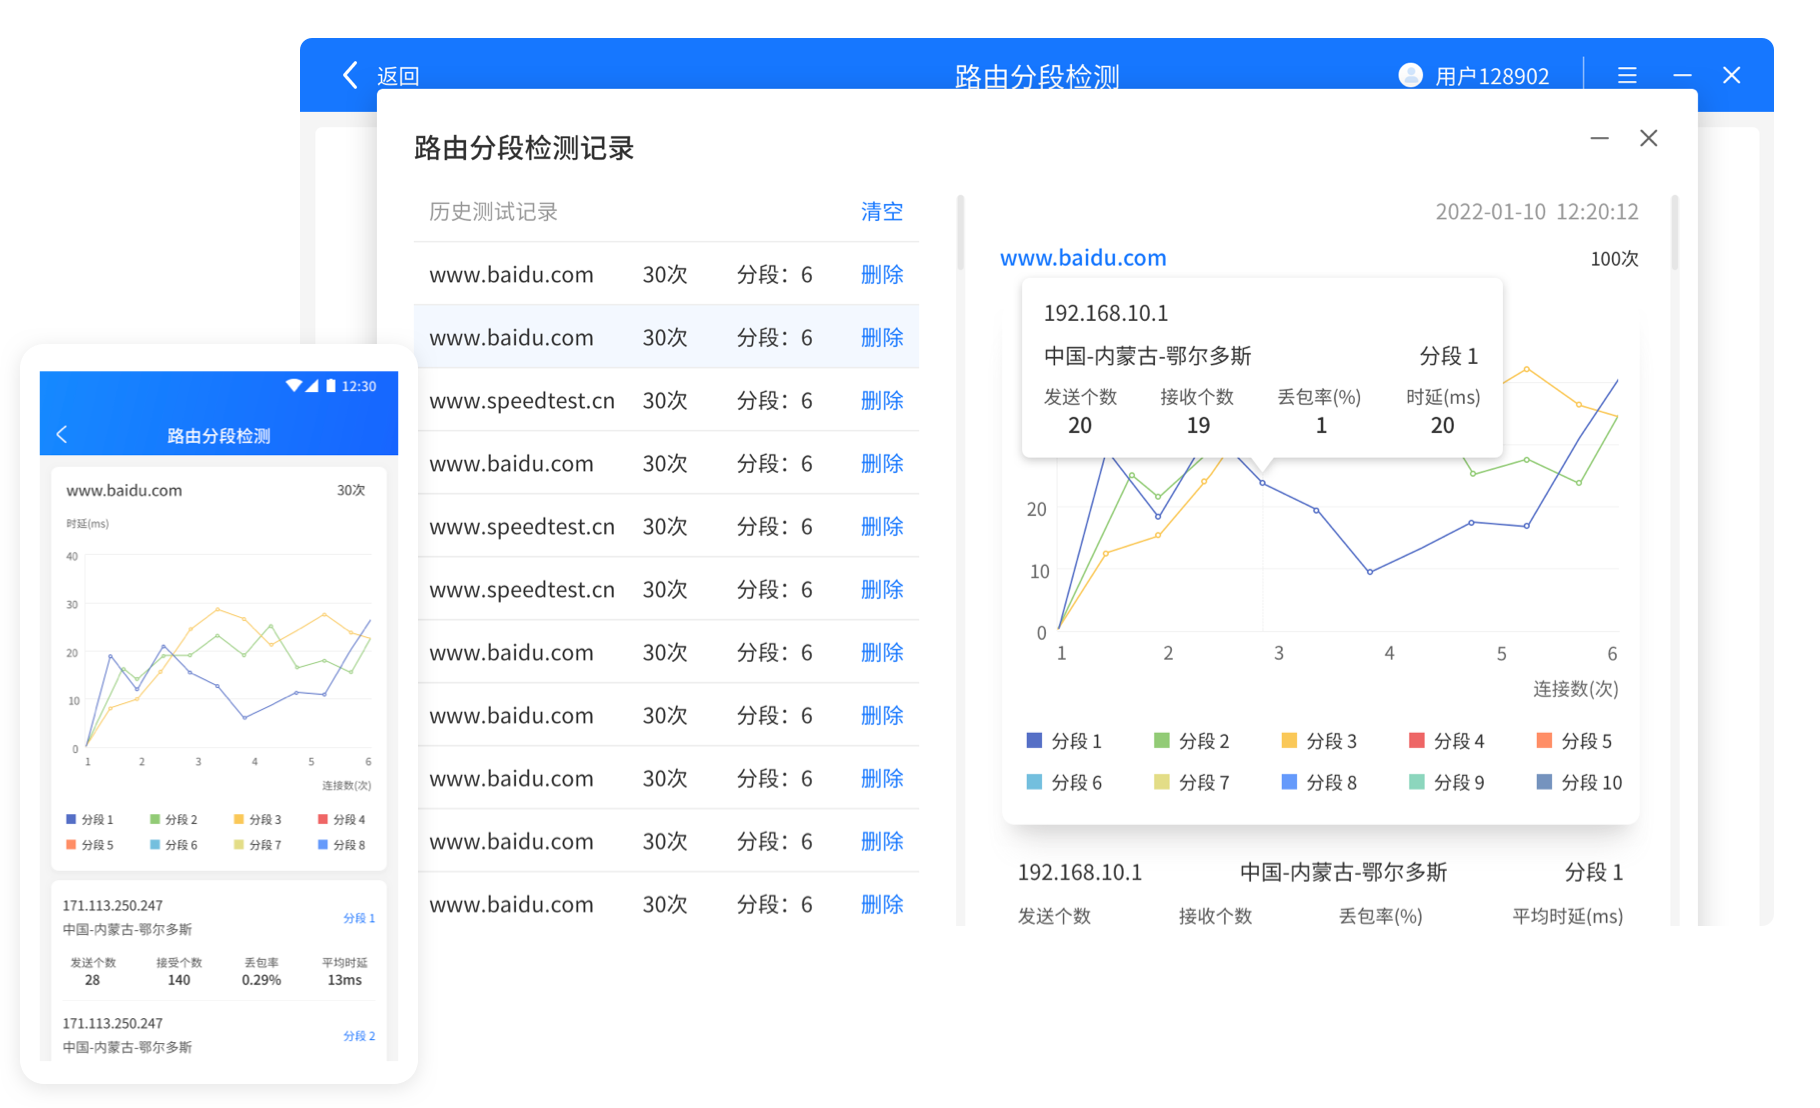Toggle 分段 3 legend swatch in desktop chart
Screen dimensions: 1820x1108
[x=1289, y=740]
